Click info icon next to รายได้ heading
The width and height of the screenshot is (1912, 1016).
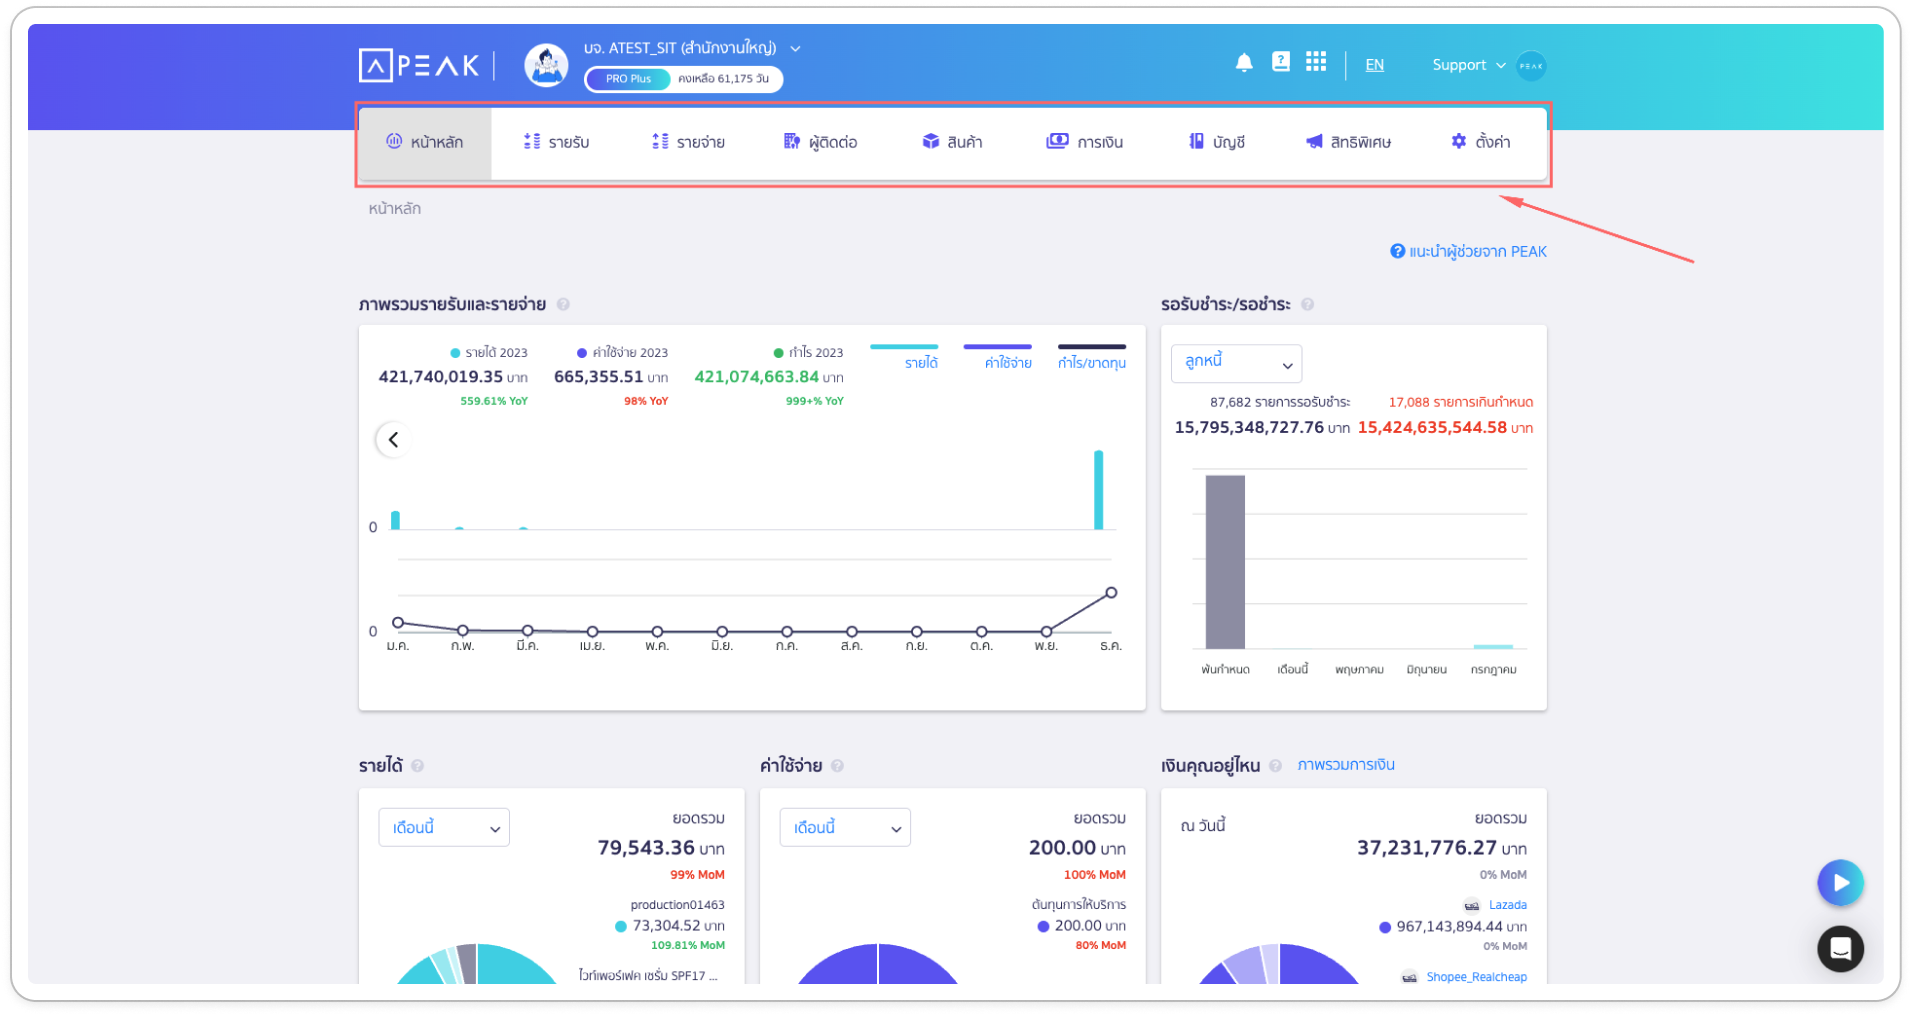point(417,765)
